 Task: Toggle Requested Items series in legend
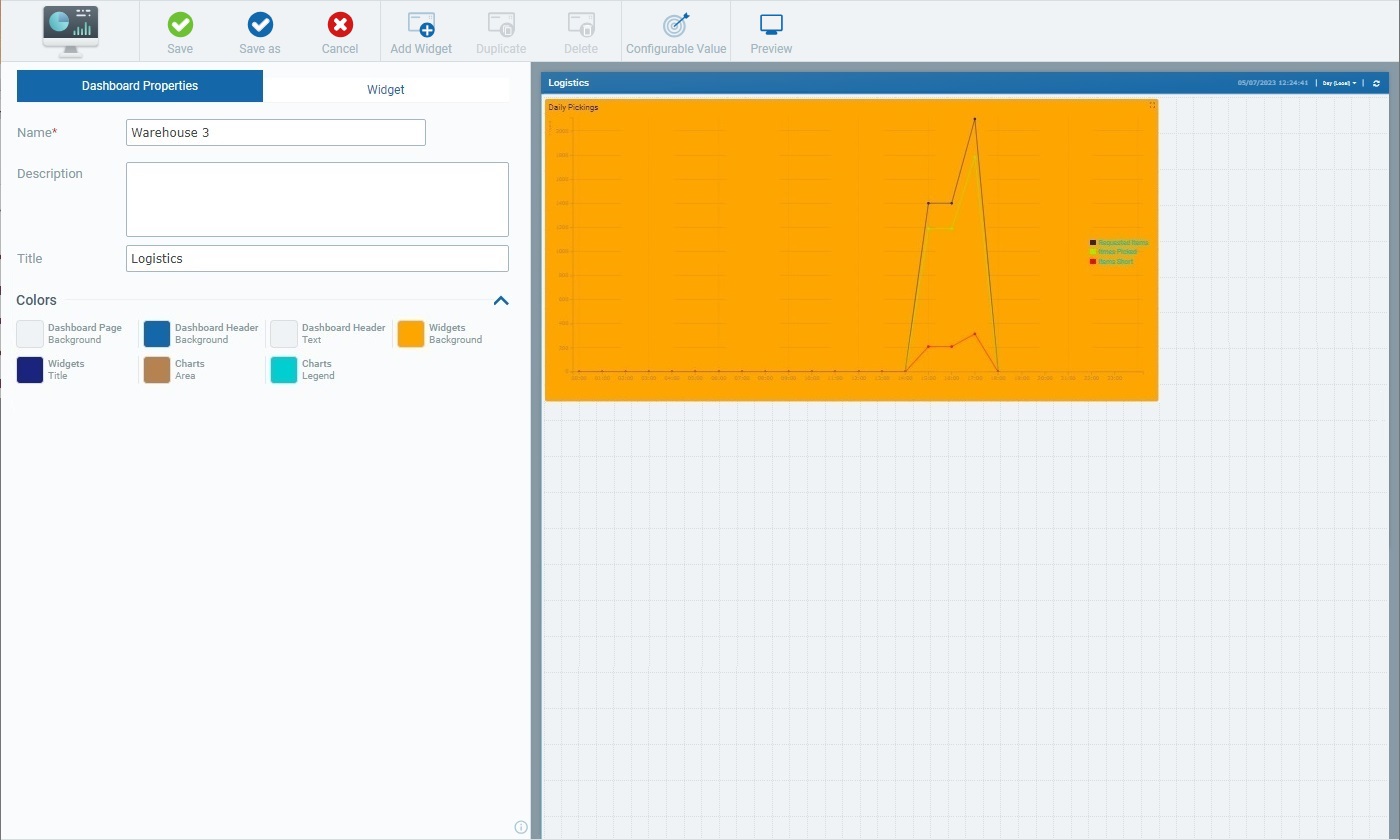(1122, 243)
